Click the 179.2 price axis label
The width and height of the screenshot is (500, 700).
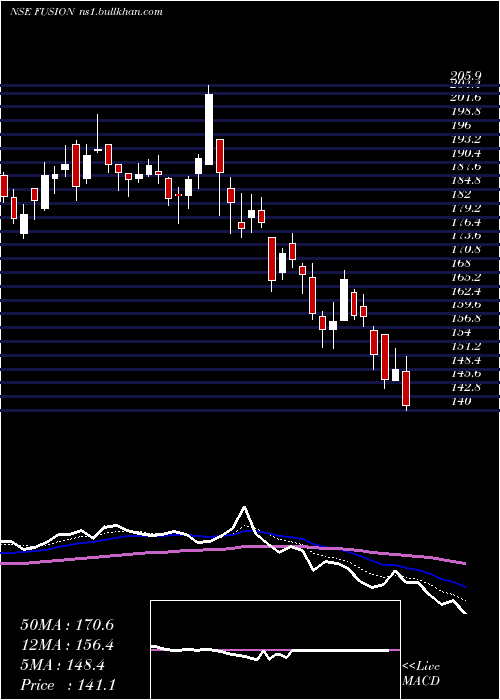click(x=466, y=208)
